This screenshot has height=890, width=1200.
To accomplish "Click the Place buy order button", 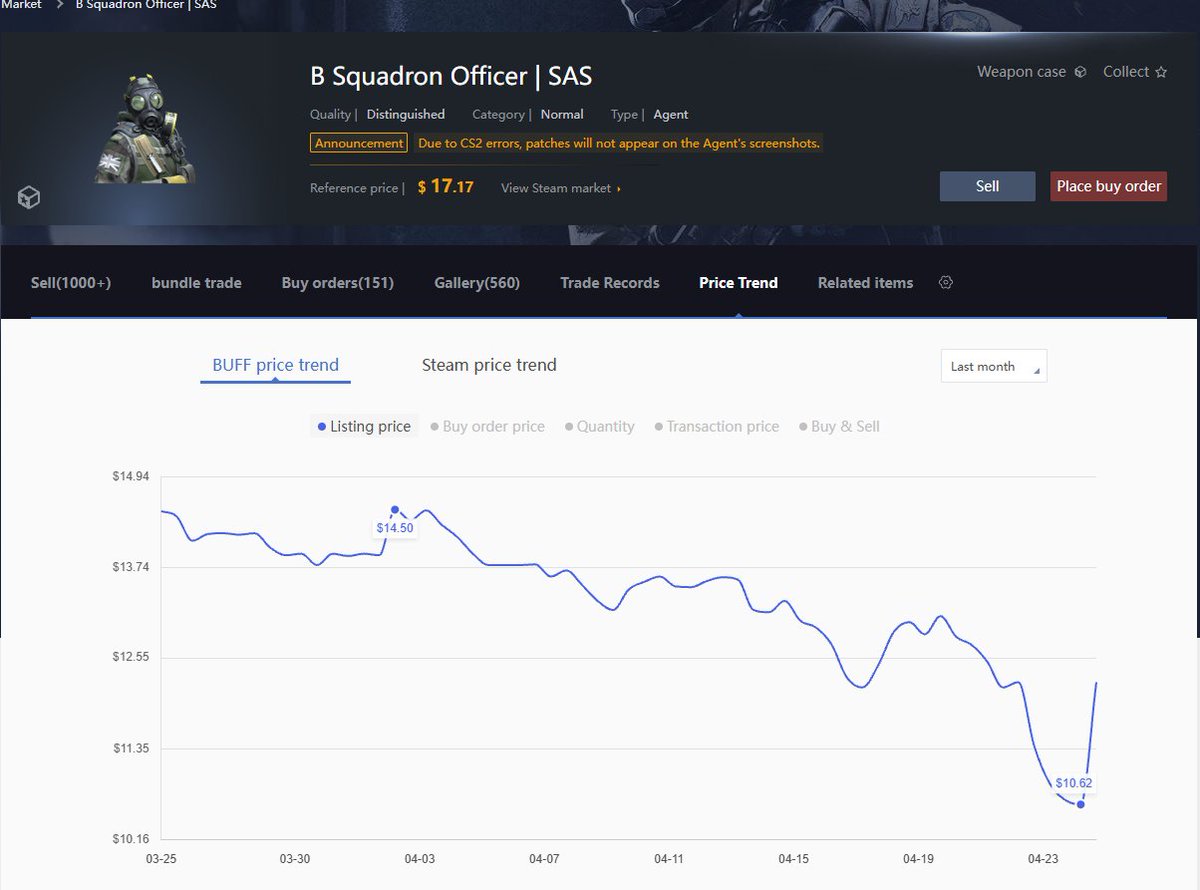I will pos(1108,186).
